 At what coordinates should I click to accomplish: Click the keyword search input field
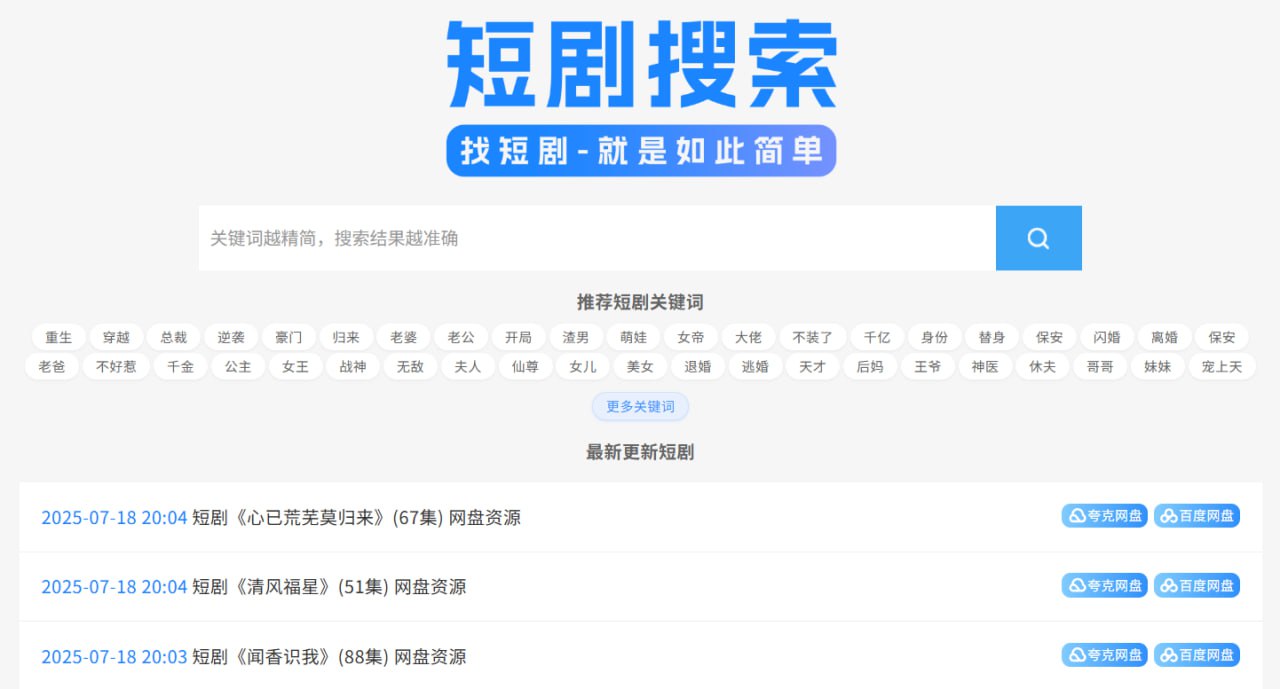click(596, 238)
